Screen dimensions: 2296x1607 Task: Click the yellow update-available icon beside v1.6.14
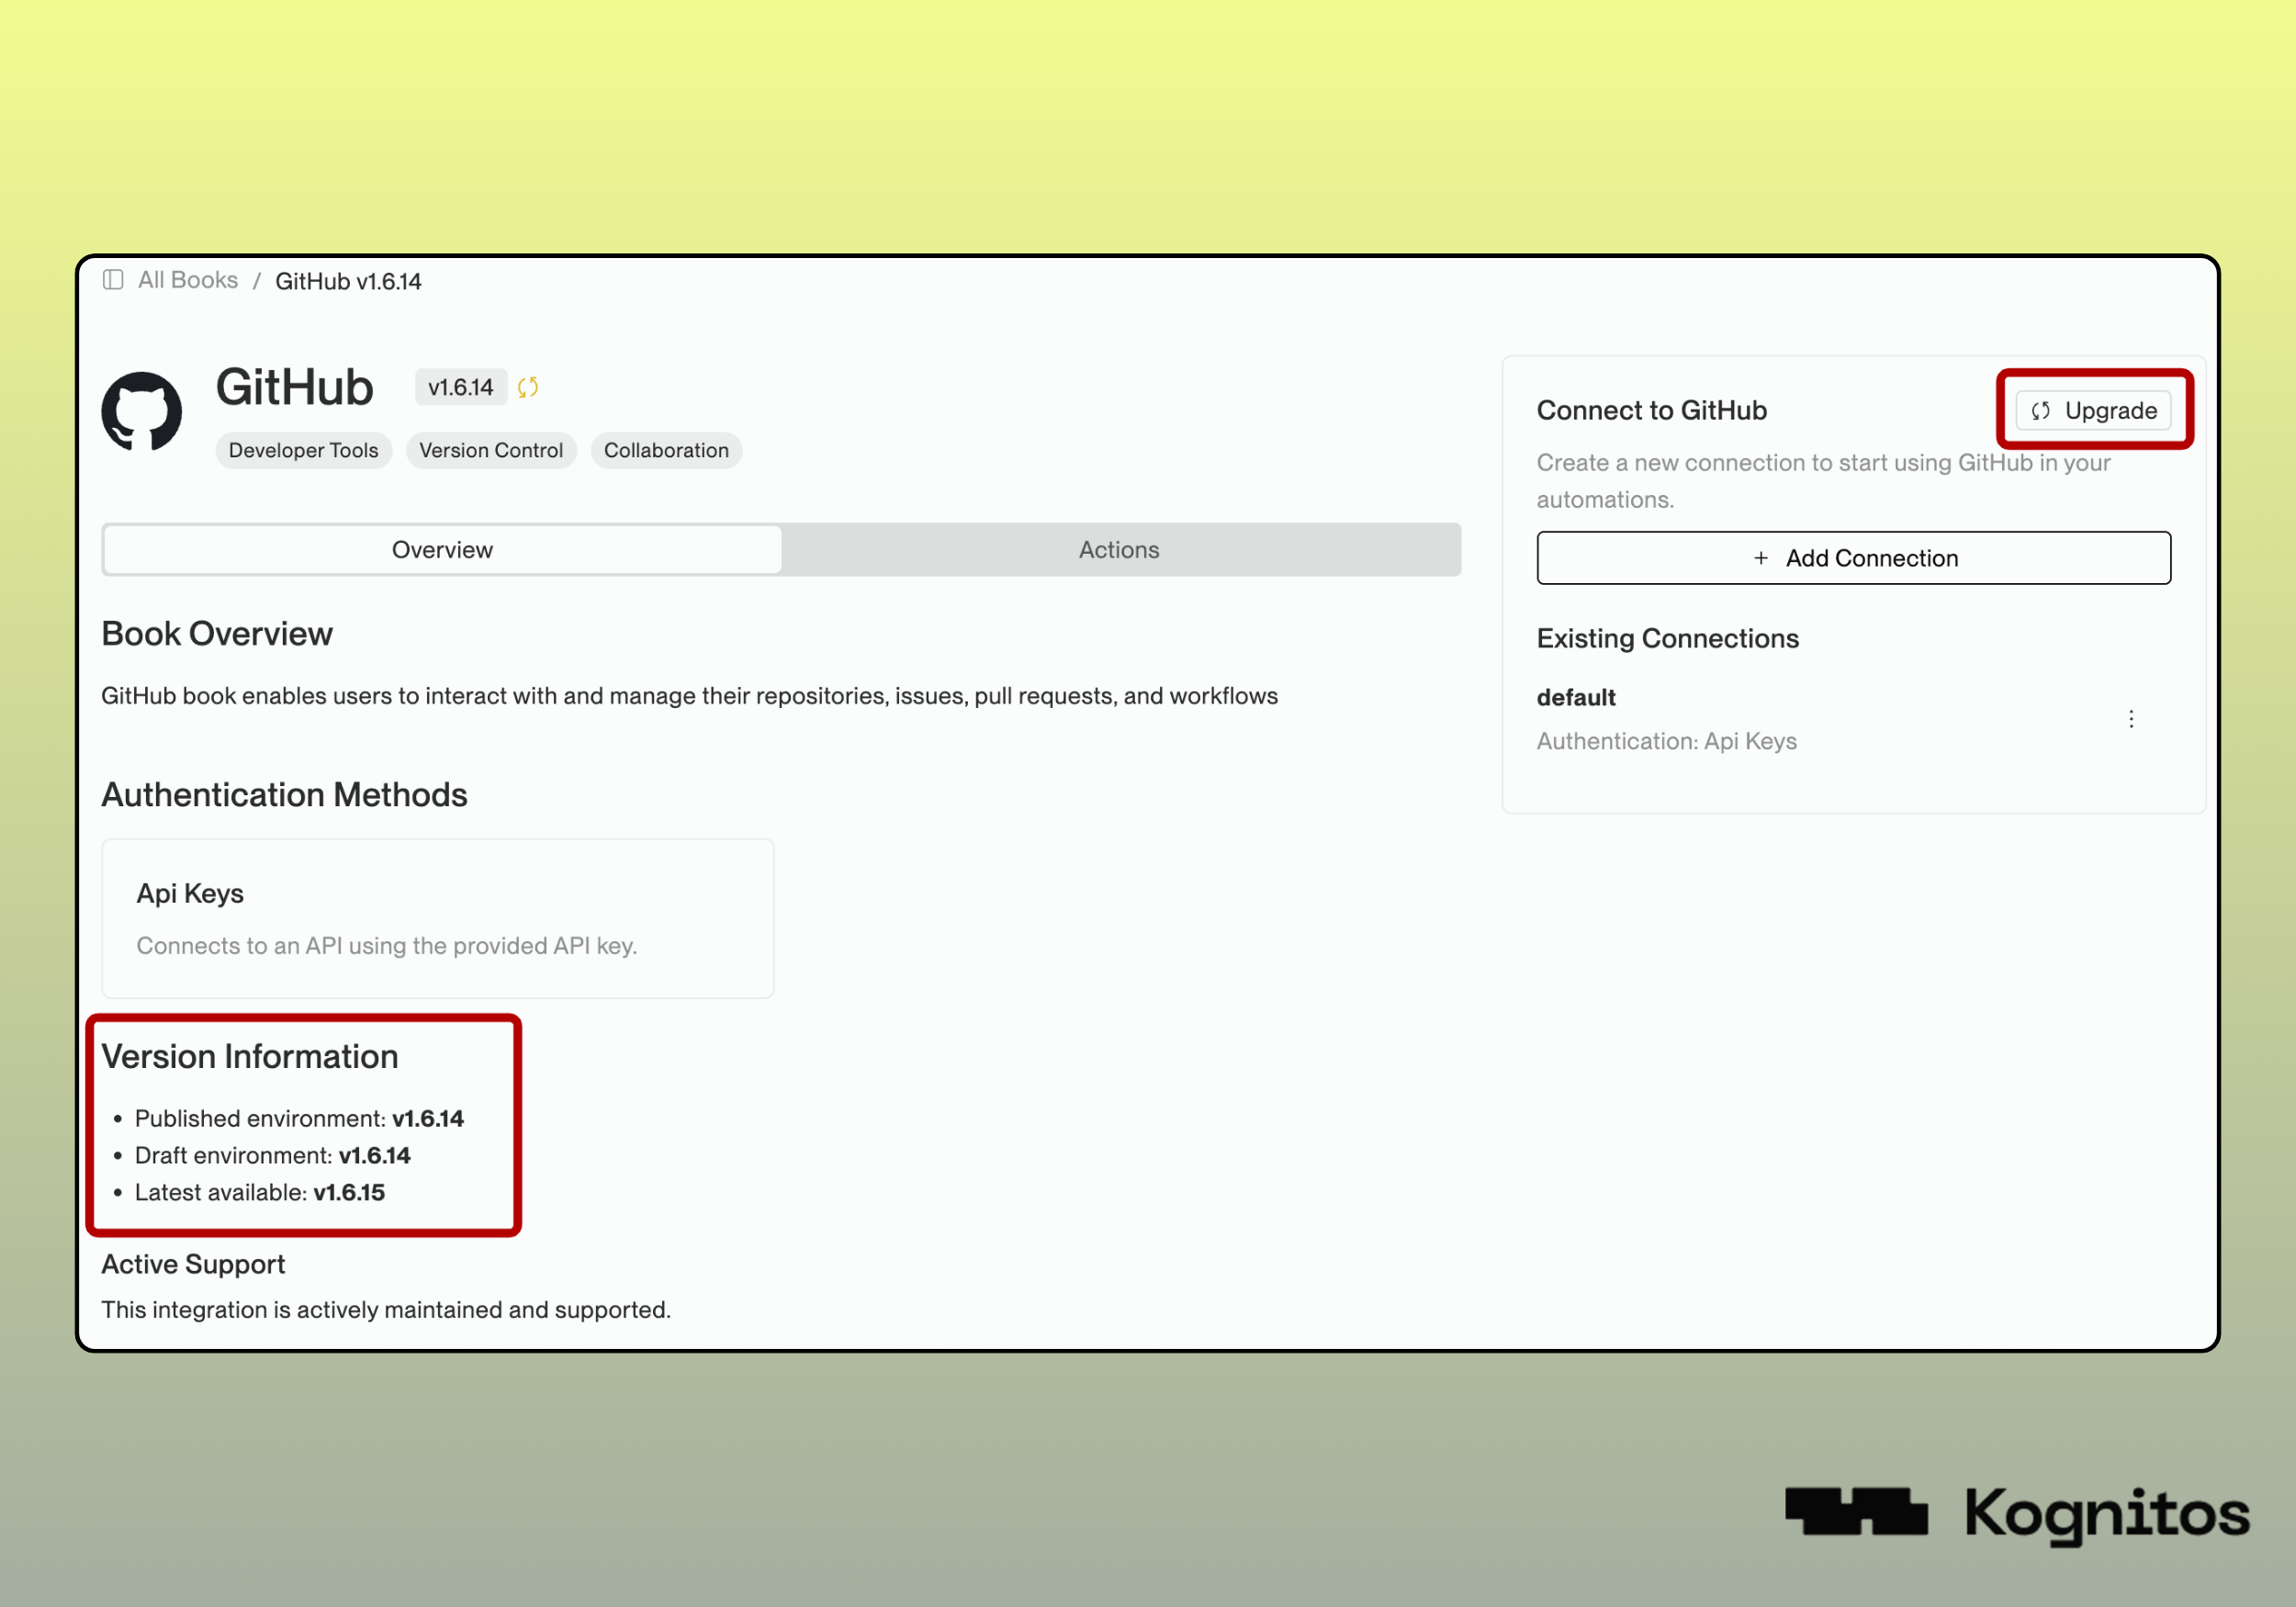coord(528,387)
